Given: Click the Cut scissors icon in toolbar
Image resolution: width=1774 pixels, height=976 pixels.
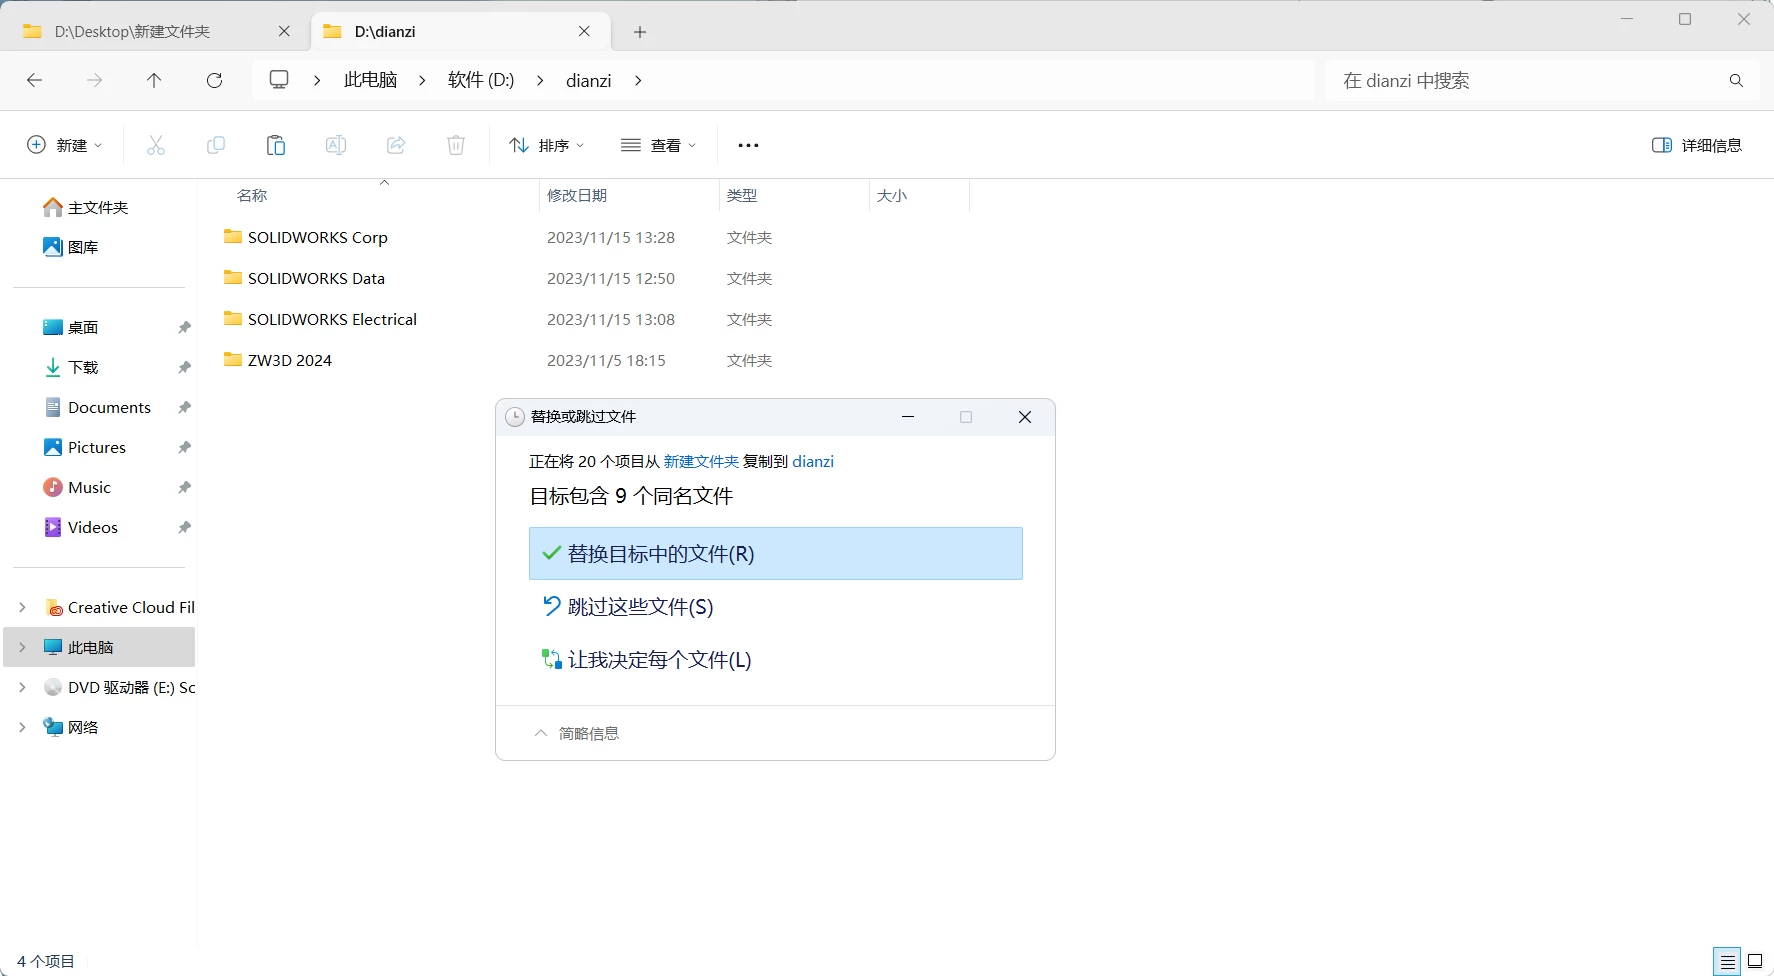Looking at the screenshot, I should [x=156, y=145].
